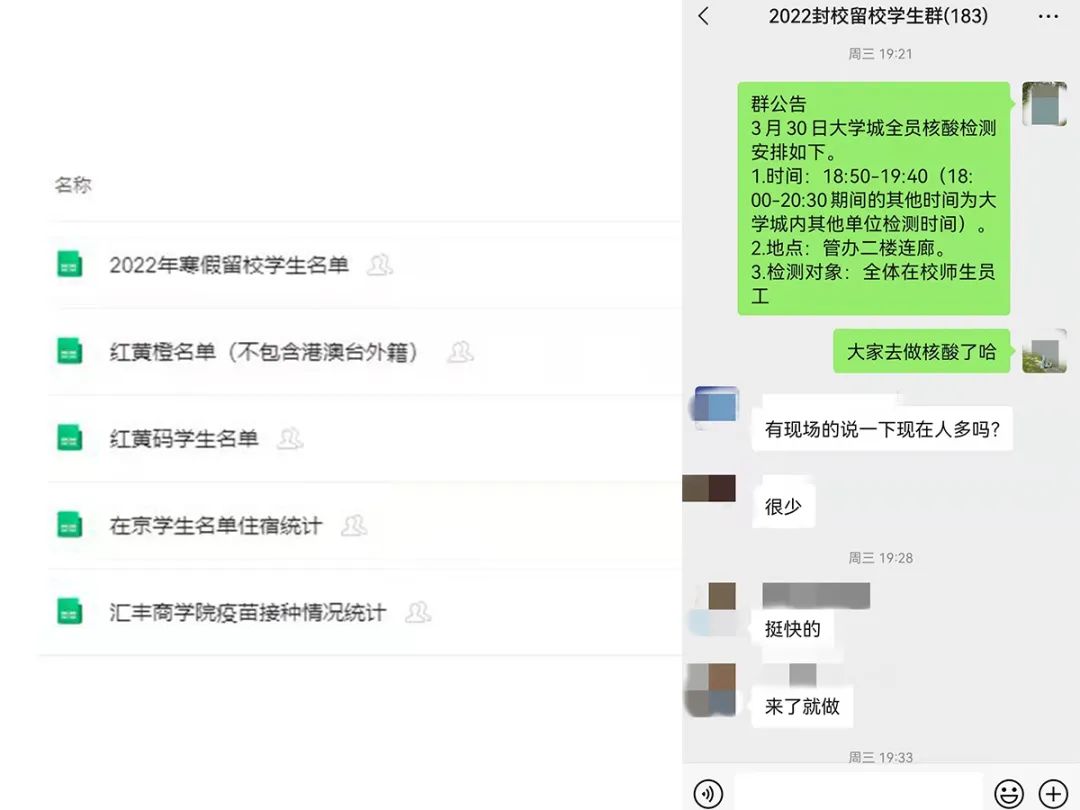This screenshot has height=810, width=1080.
Task: Open the three-dot group chat menu
Action: coord(1048,17)
